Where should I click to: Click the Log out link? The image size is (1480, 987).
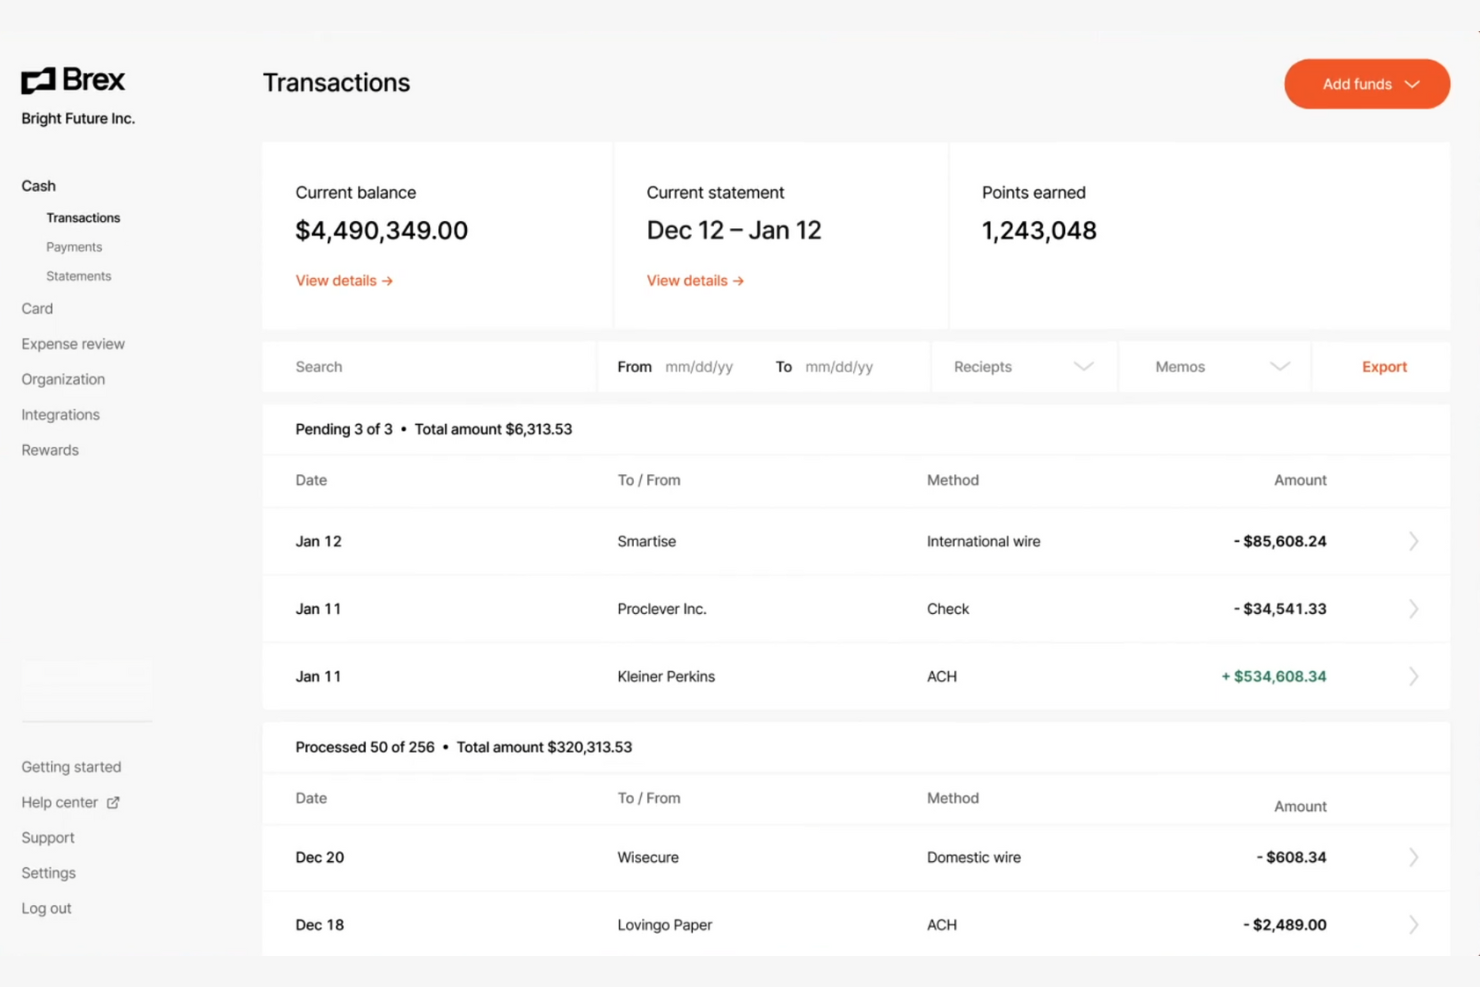(46, 907)
